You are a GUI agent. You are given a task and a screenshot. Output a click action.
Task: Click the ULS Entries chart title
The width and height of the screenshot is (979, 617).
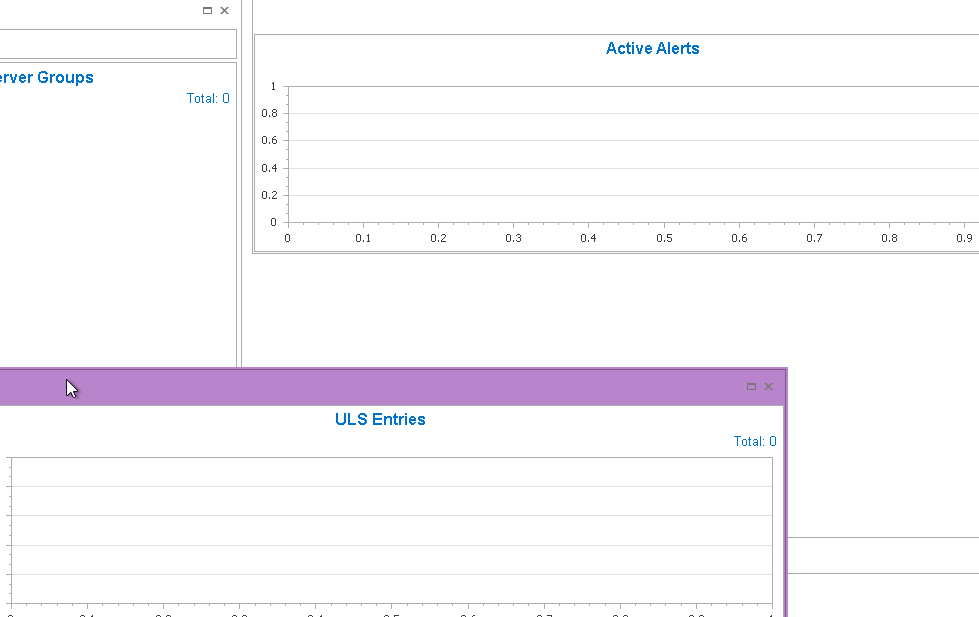click(380, 420)
